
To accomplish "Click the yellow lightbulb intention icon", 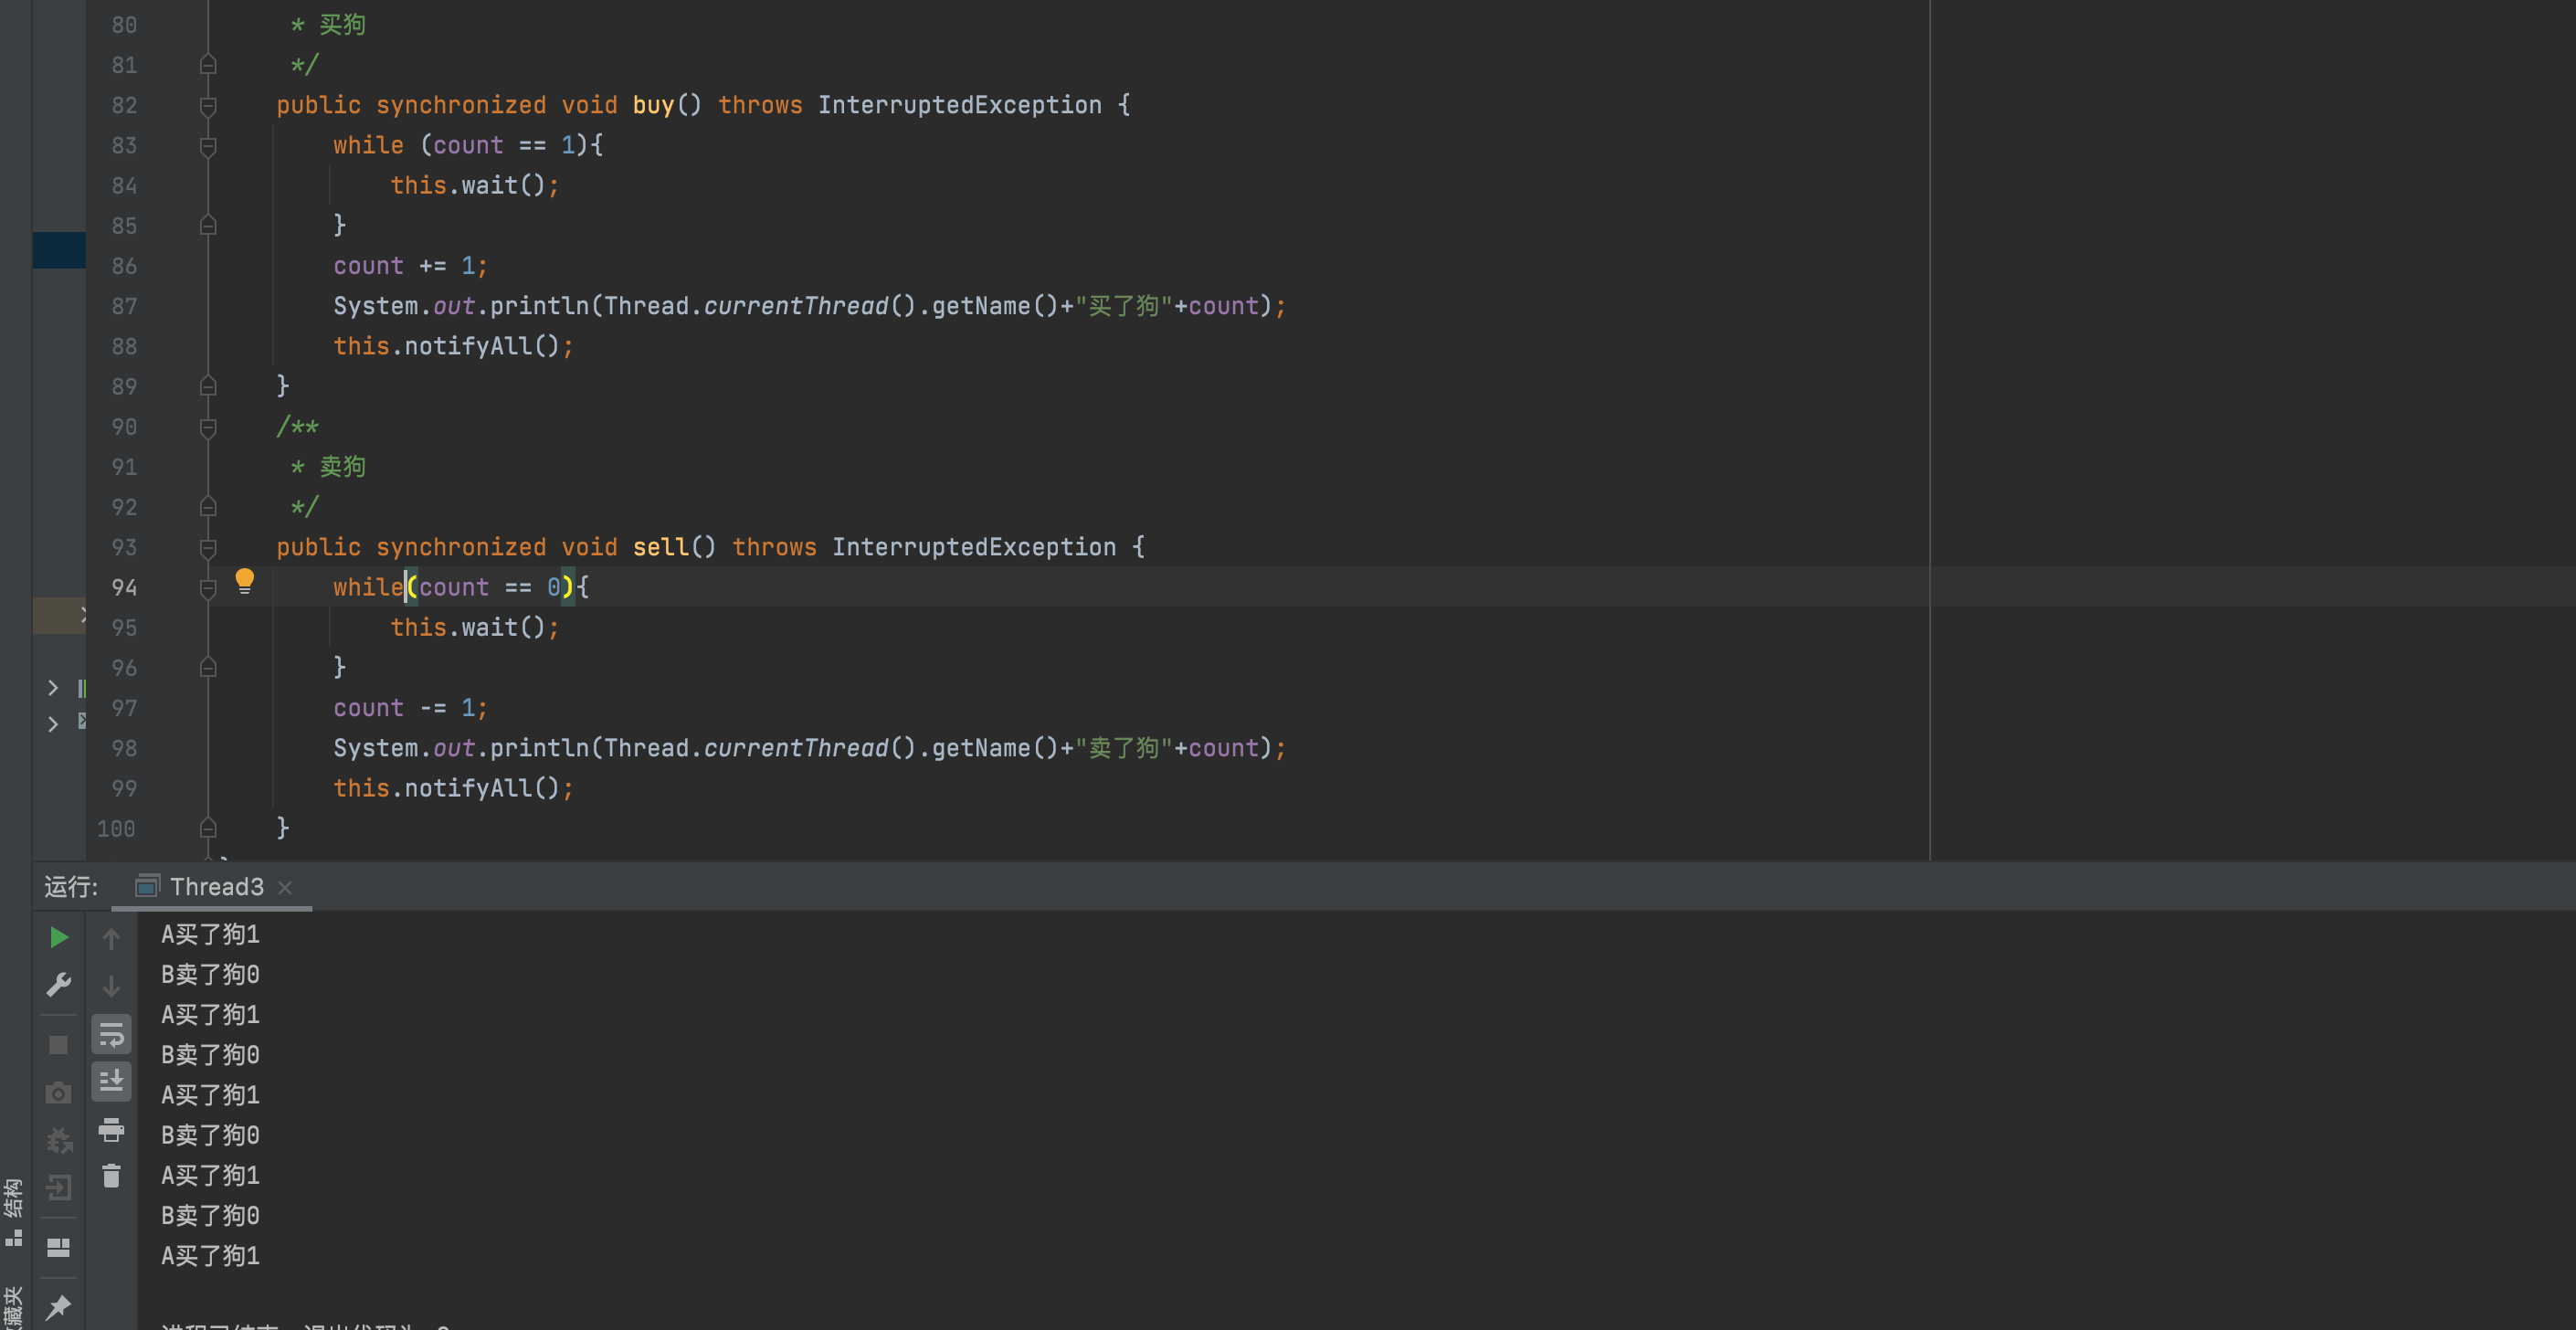I will point(244,580).
